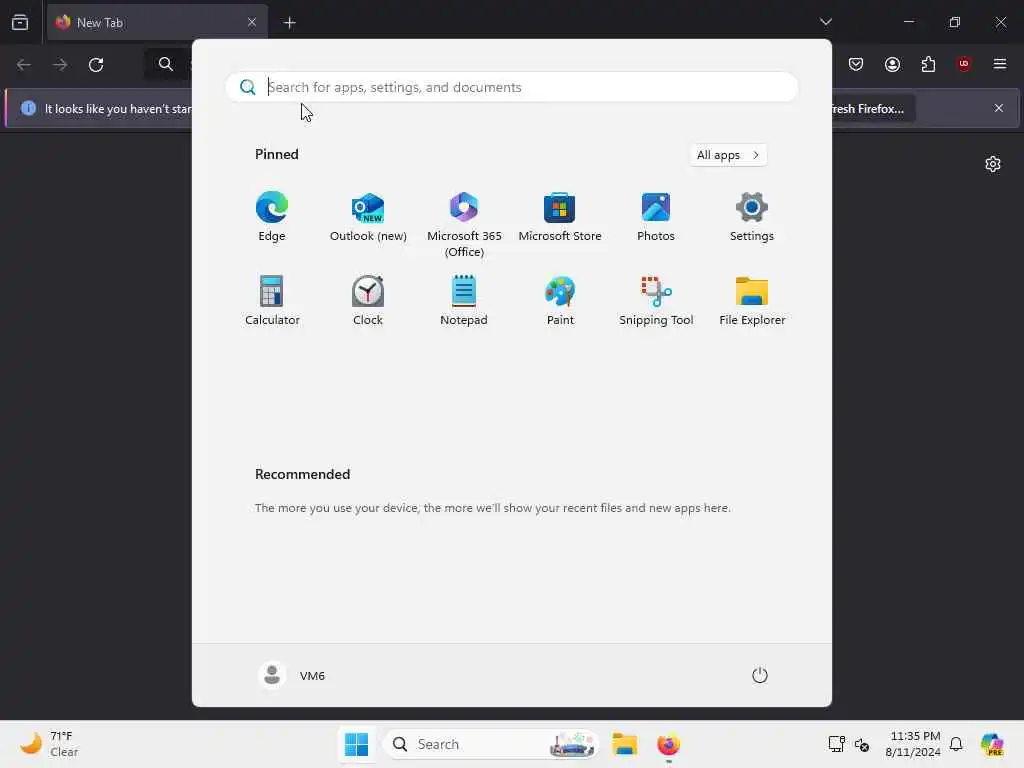
Task: Open the Firefox extensions puzzle icon
Action: (928, 64)
